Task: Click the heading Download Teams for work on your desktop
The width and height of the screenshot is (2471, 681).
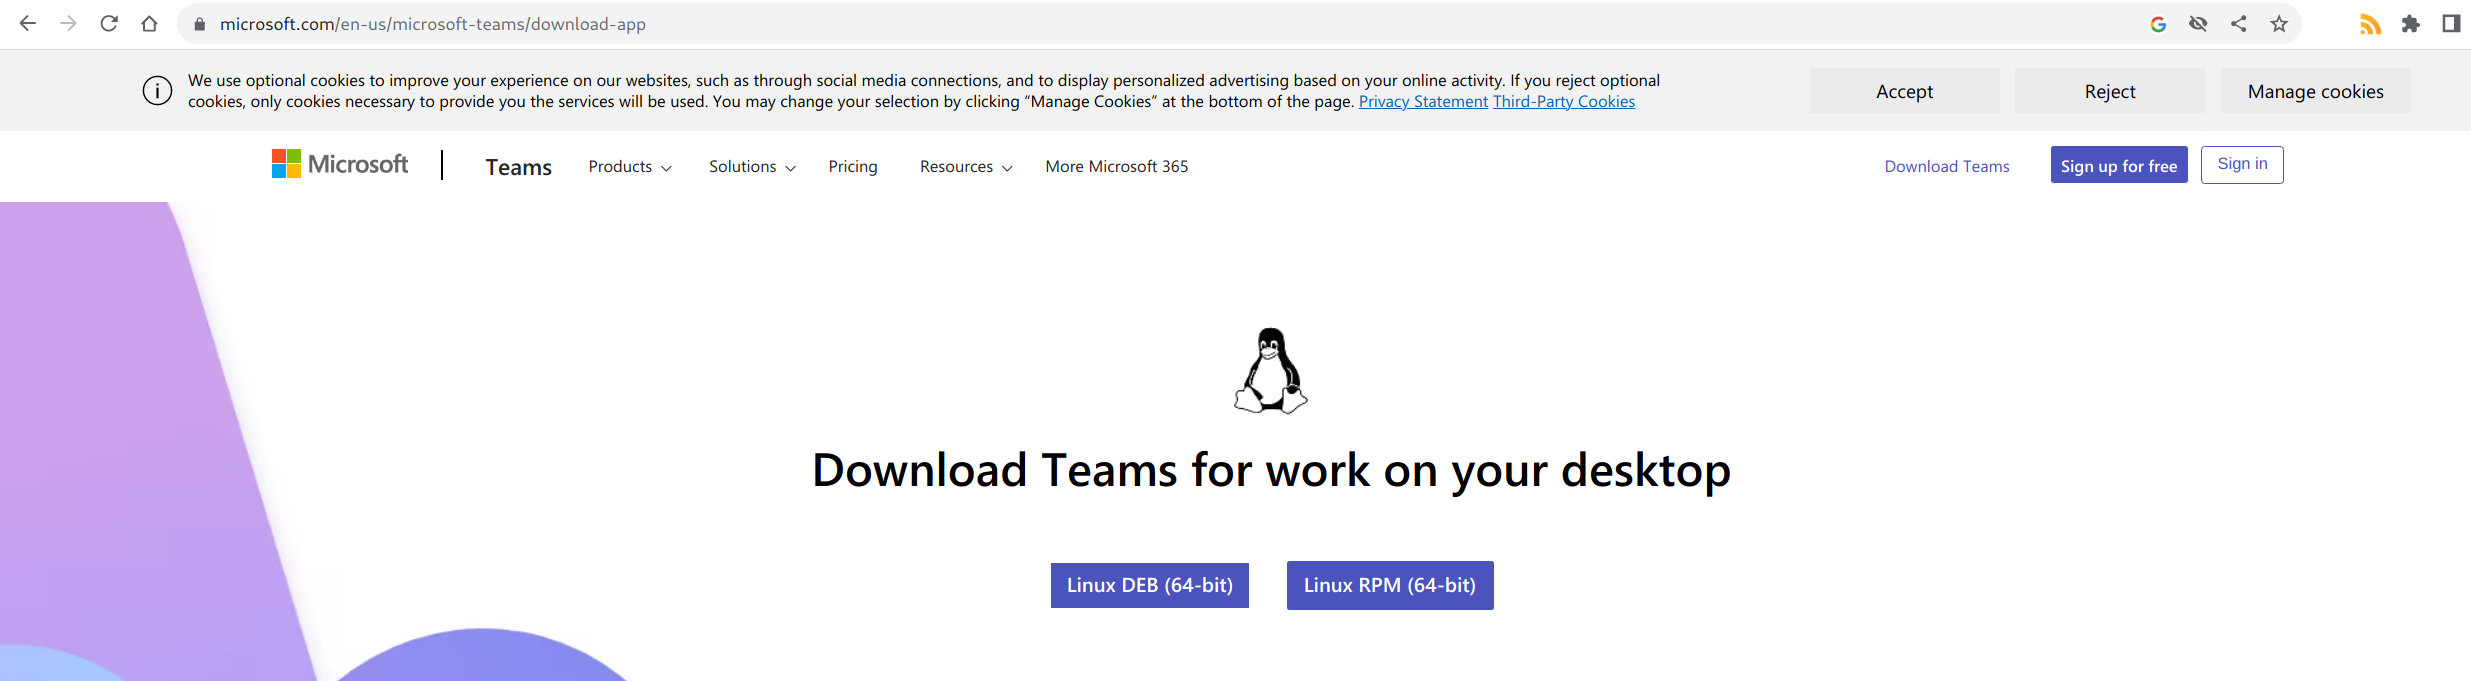Action: 1271,470
